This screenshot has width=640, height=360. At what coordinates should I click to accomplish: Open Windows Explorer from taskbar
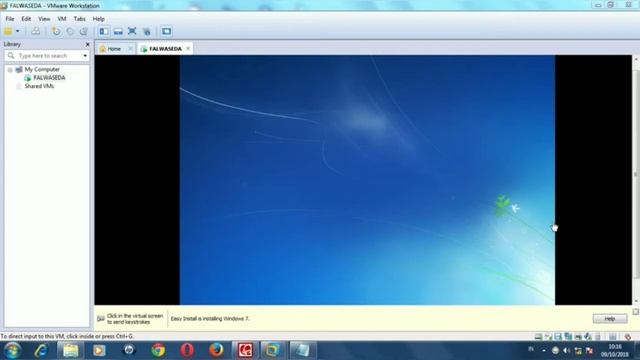tap(70, 350)
